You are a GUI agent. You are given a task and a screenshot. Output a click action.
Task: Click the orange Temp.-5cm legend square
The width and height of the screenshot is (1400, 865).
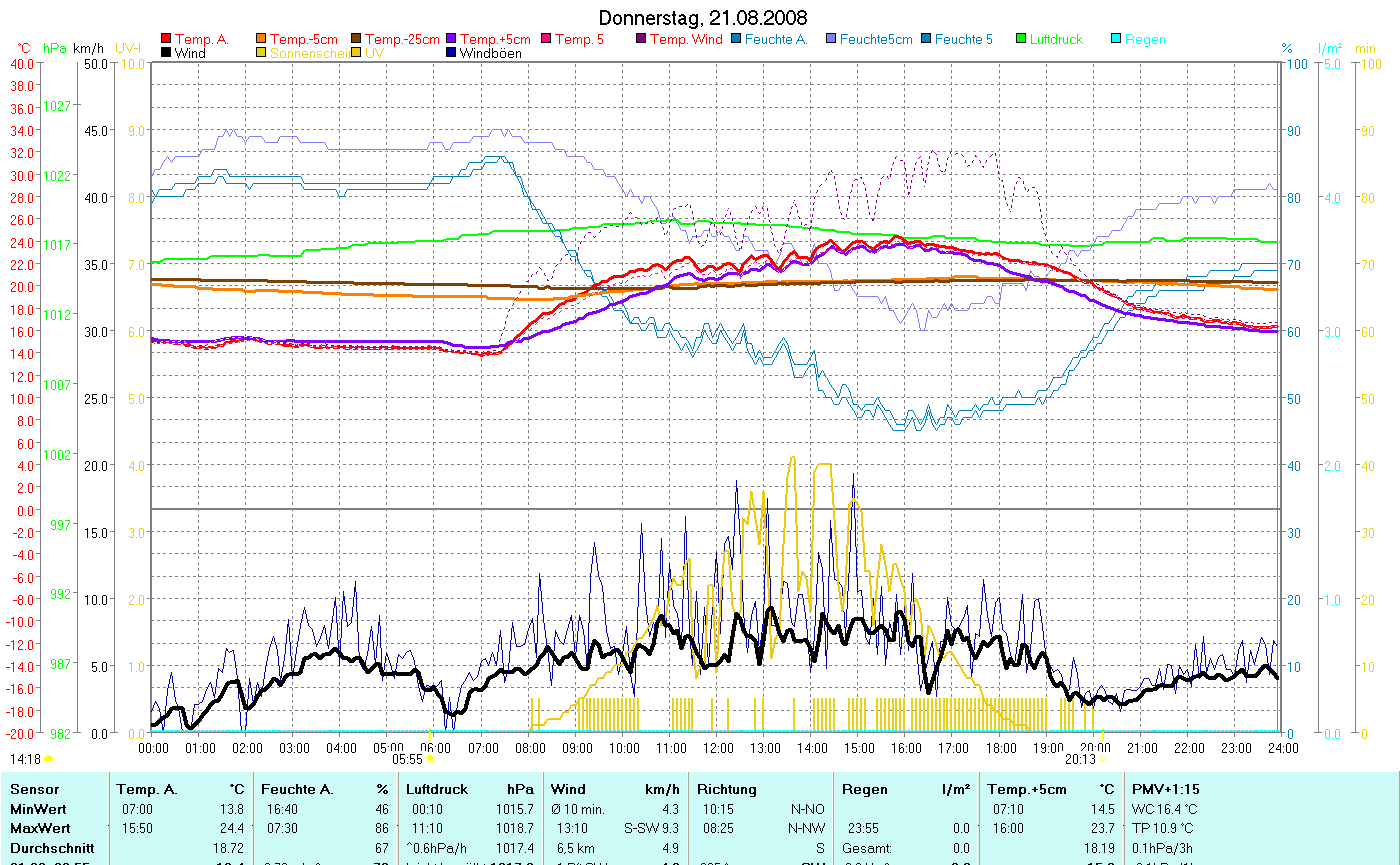click(x=262, y=40)
